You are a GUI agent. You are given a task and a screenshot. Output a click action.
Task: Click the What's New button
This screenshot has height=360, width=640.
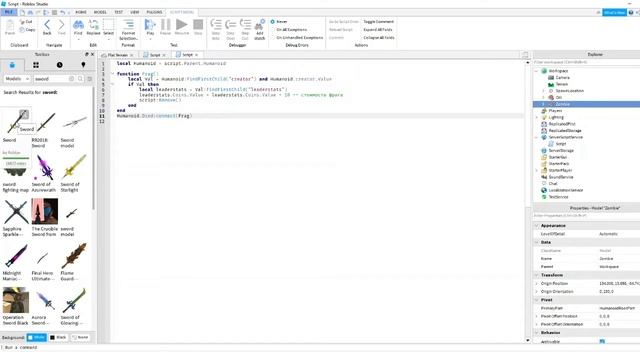614,13
